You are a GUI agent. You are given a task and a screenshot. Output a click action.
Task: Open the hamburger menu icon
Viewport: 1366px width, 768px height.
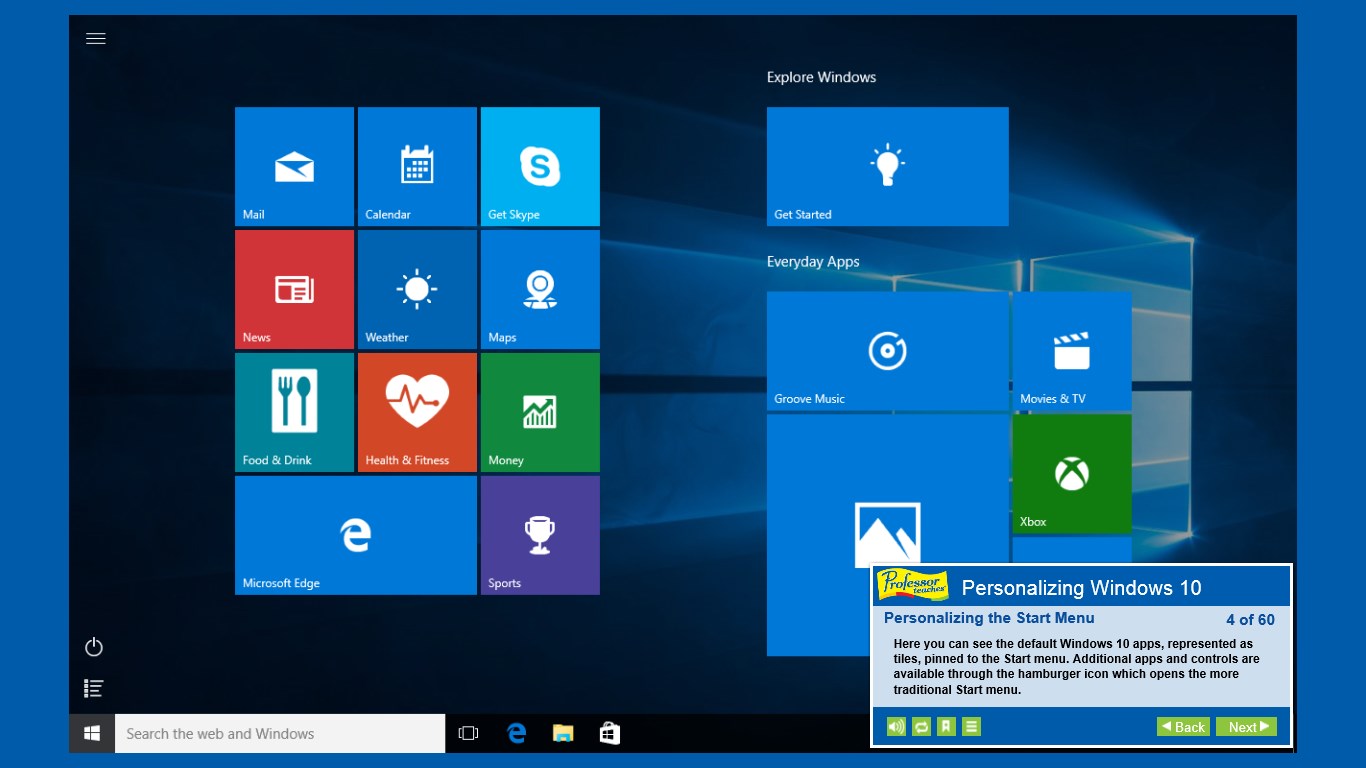point(96,39)
